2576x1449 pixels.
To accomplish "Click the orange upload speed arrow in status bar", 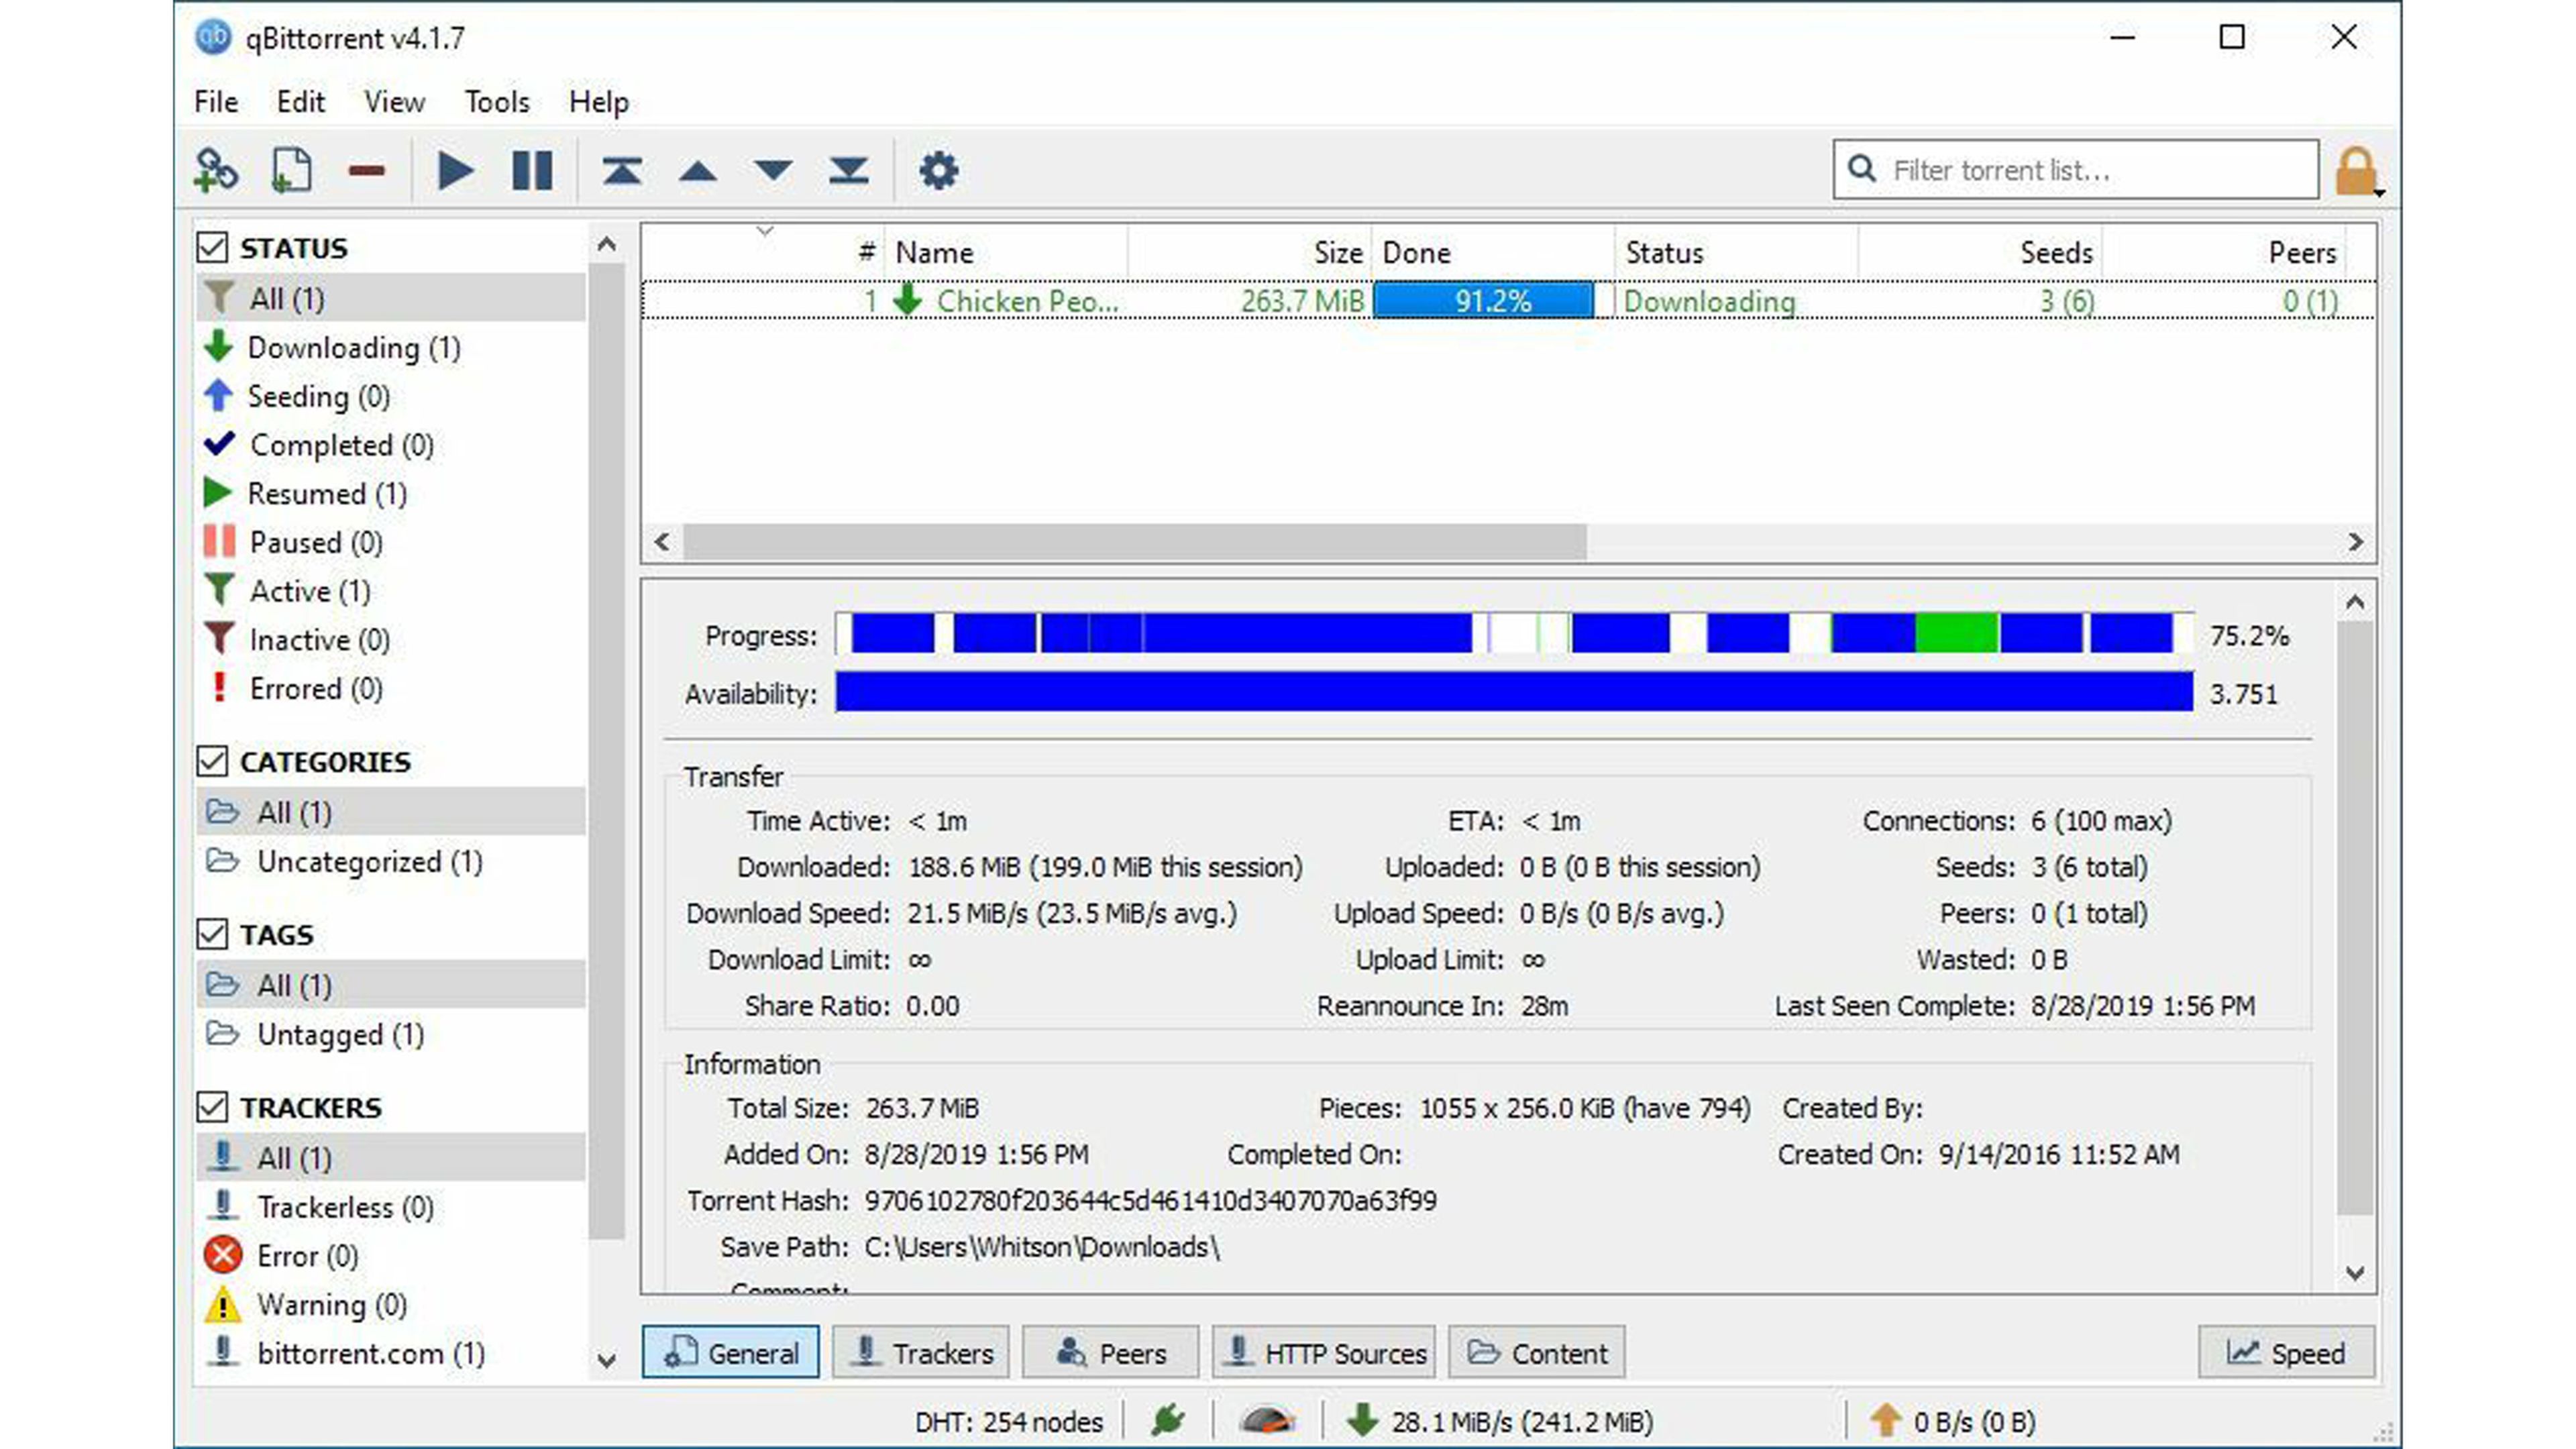I will pyautogui.click(x=1885, y=1420).
